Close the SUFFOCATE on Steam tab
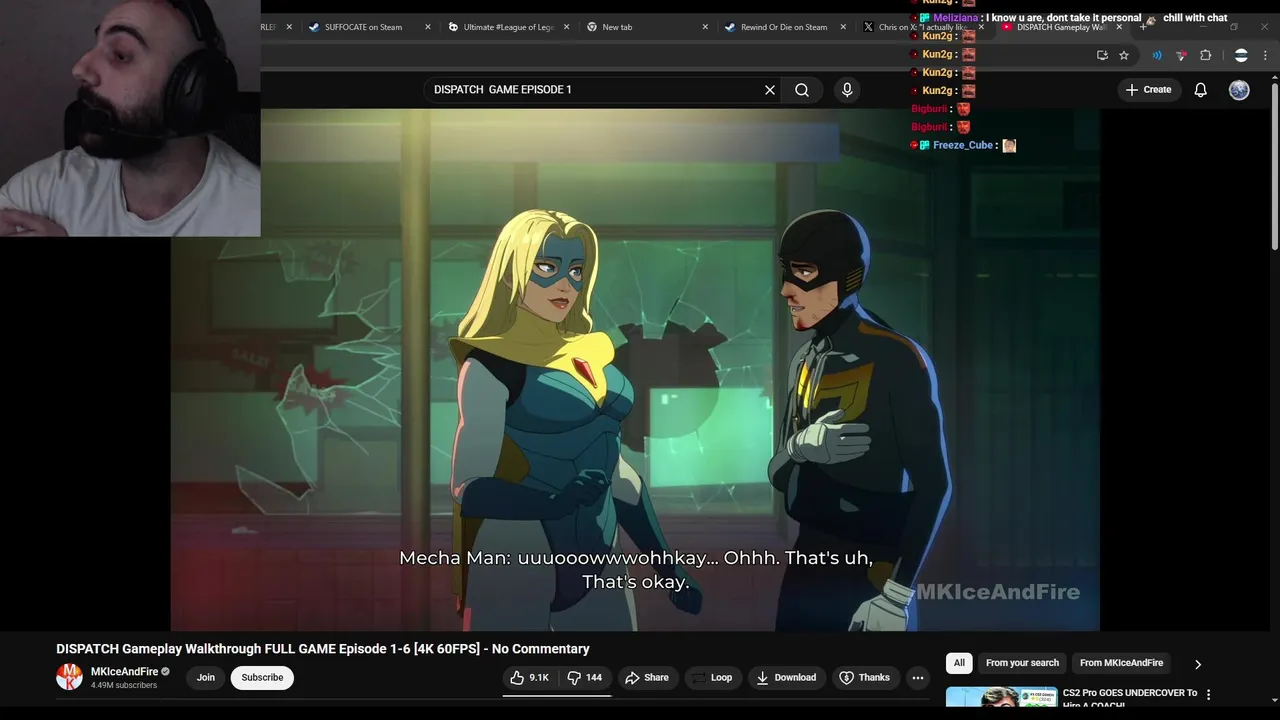 tap(428, 27)
